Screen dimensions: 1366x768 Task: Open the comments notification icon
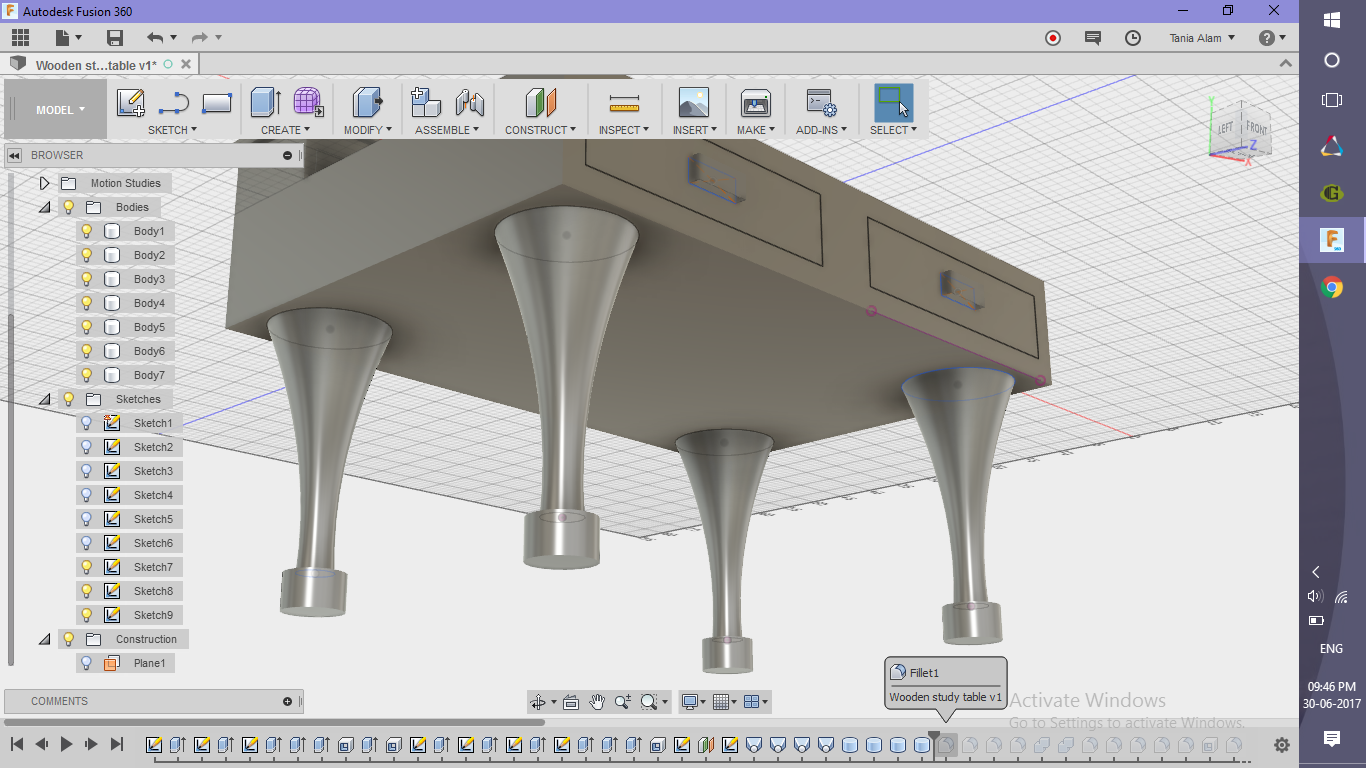(x=1093, y=38)
